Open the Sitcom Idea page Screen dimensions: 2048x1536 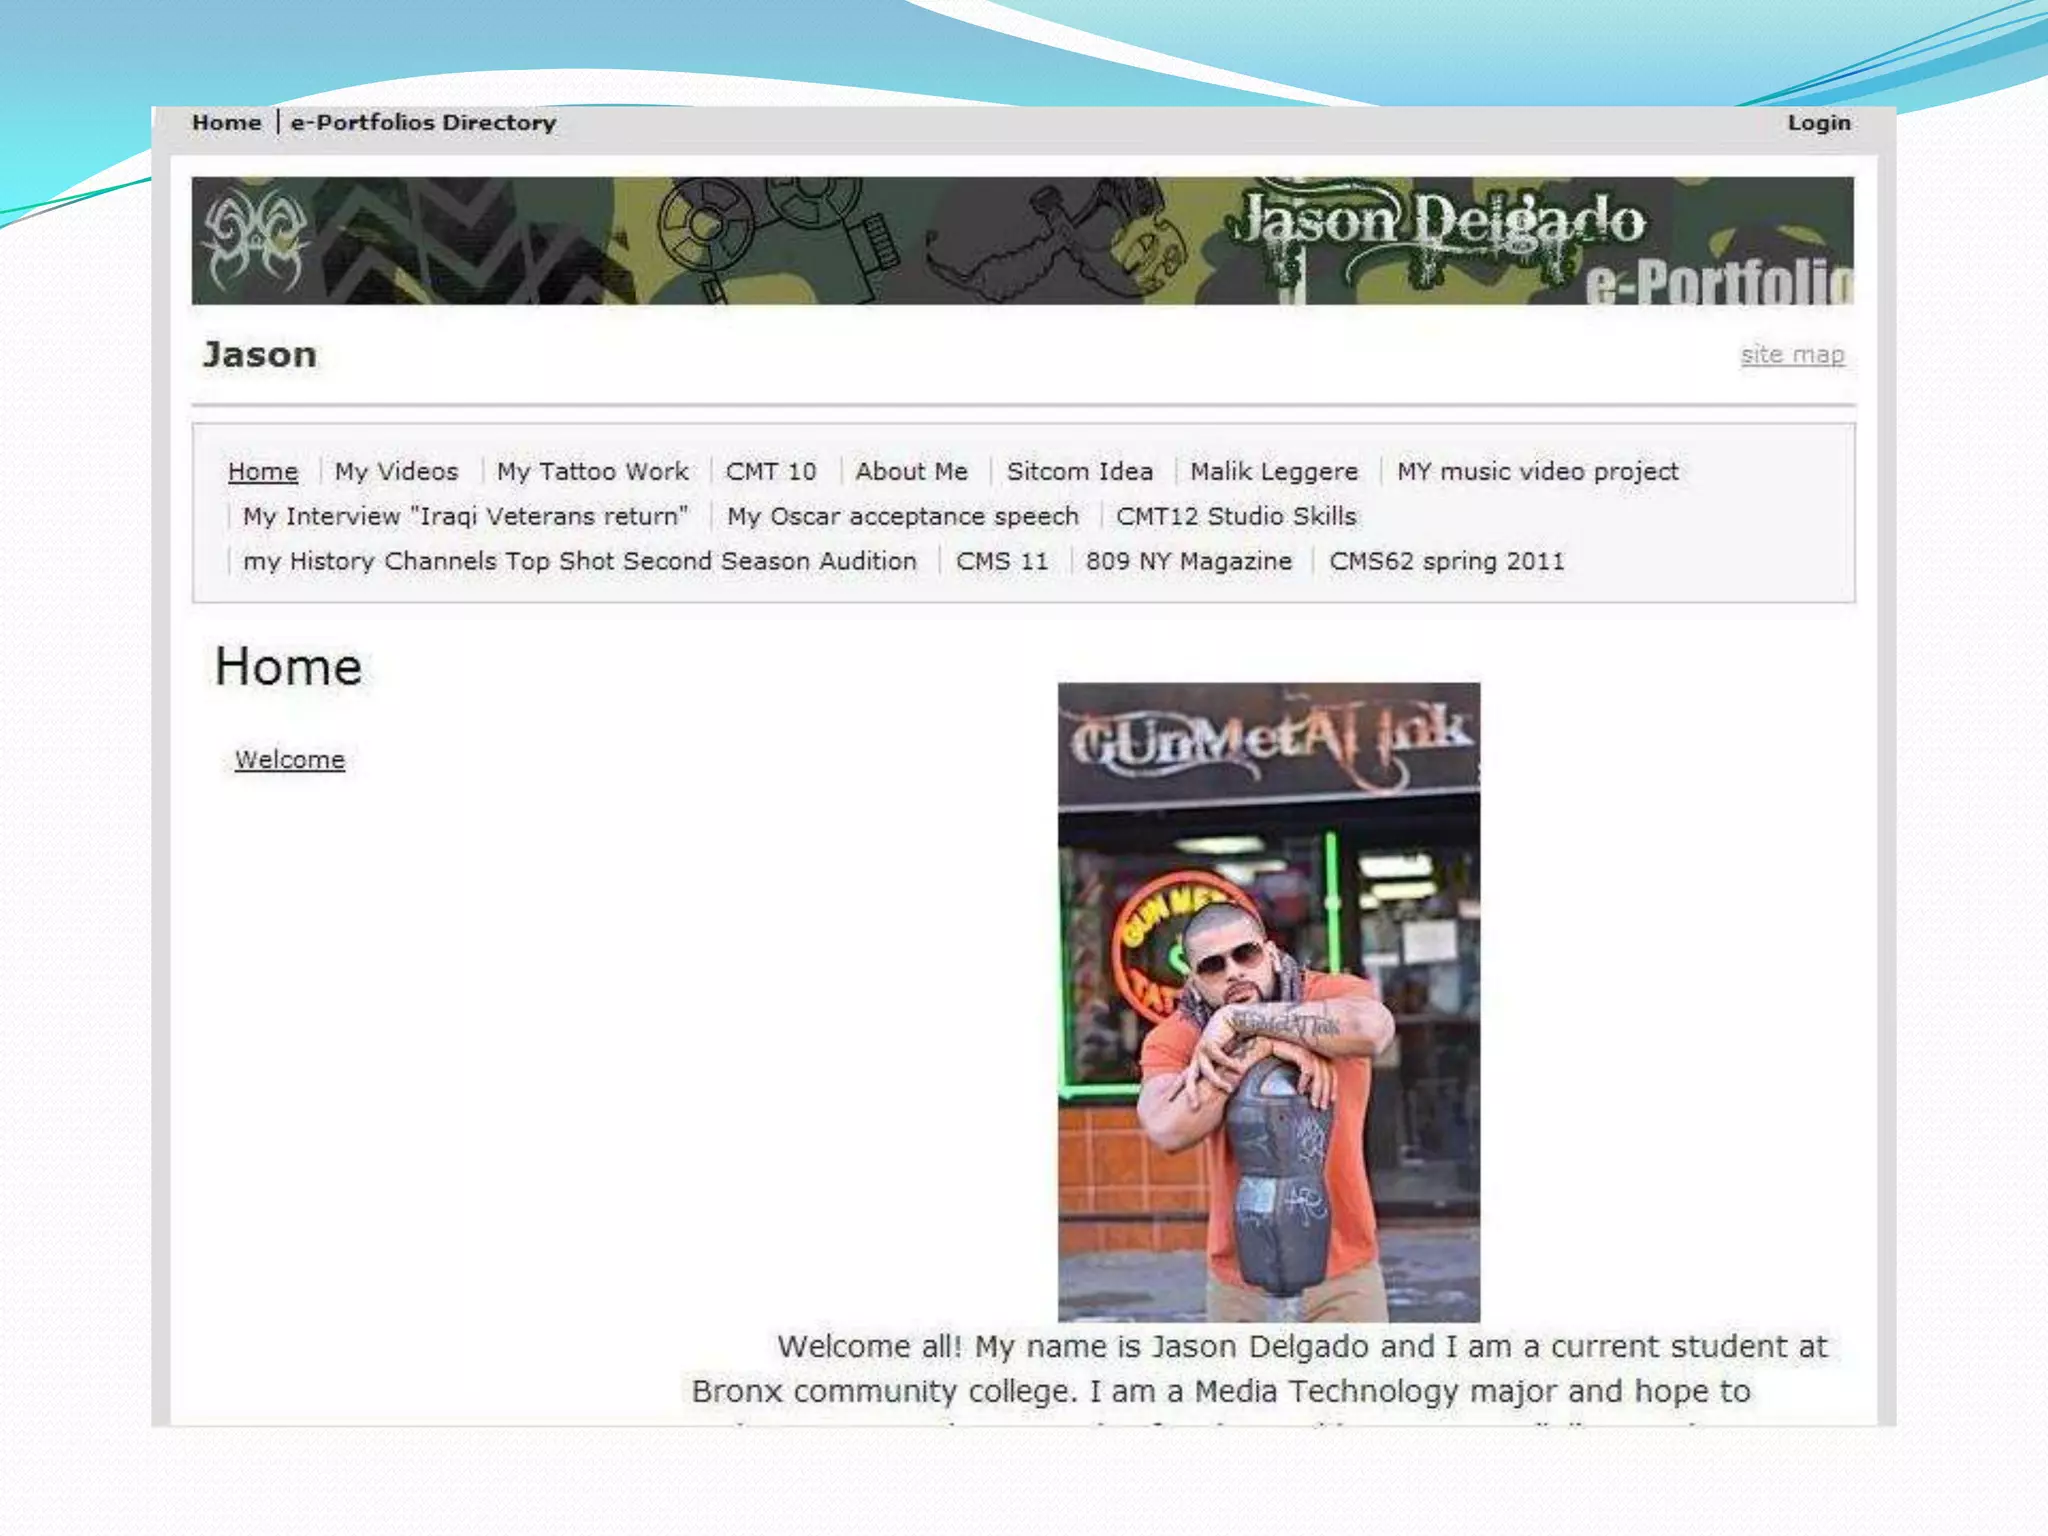(x=1079, y=472)
